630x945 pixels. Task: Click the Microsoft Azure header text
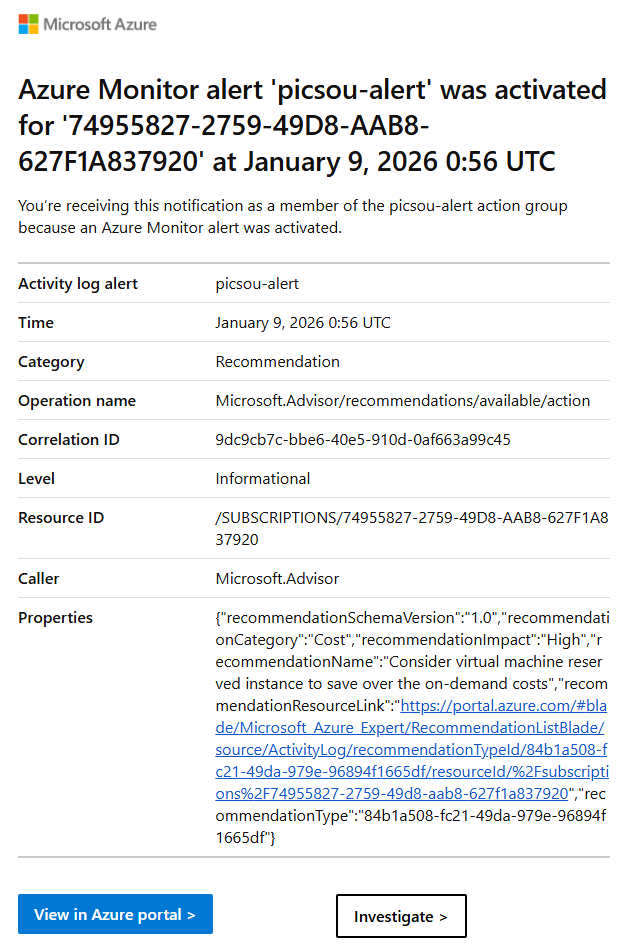[100, 24]
